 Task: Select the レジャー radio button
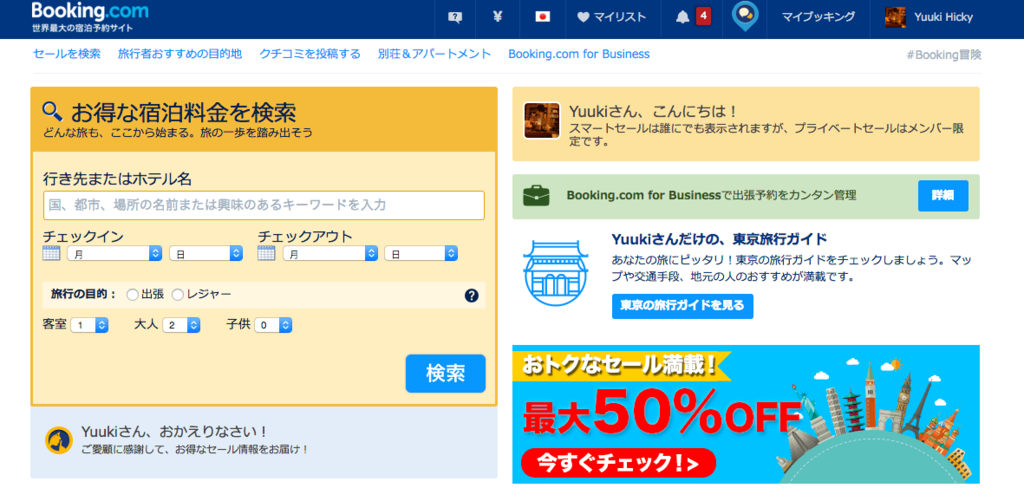point(178,295)
